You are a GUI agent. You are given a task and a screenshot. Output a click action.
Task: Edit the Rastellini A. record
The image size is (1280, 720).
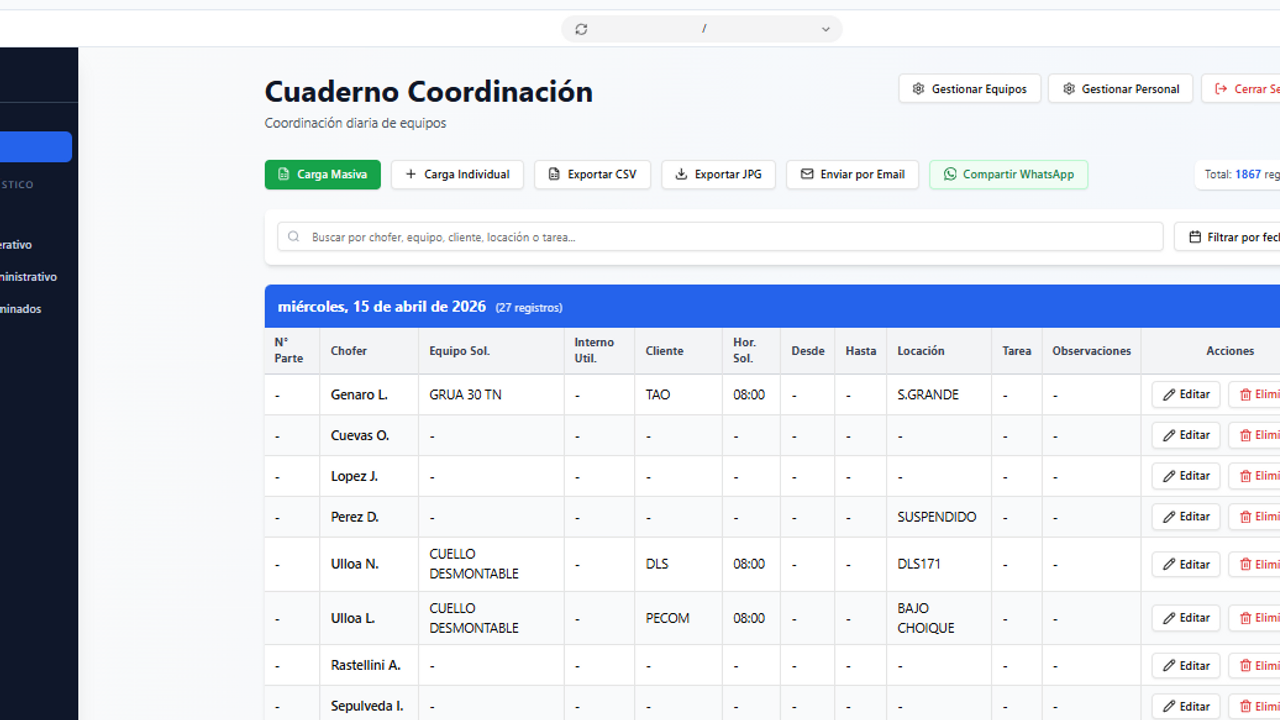(x=1186, y=665)
